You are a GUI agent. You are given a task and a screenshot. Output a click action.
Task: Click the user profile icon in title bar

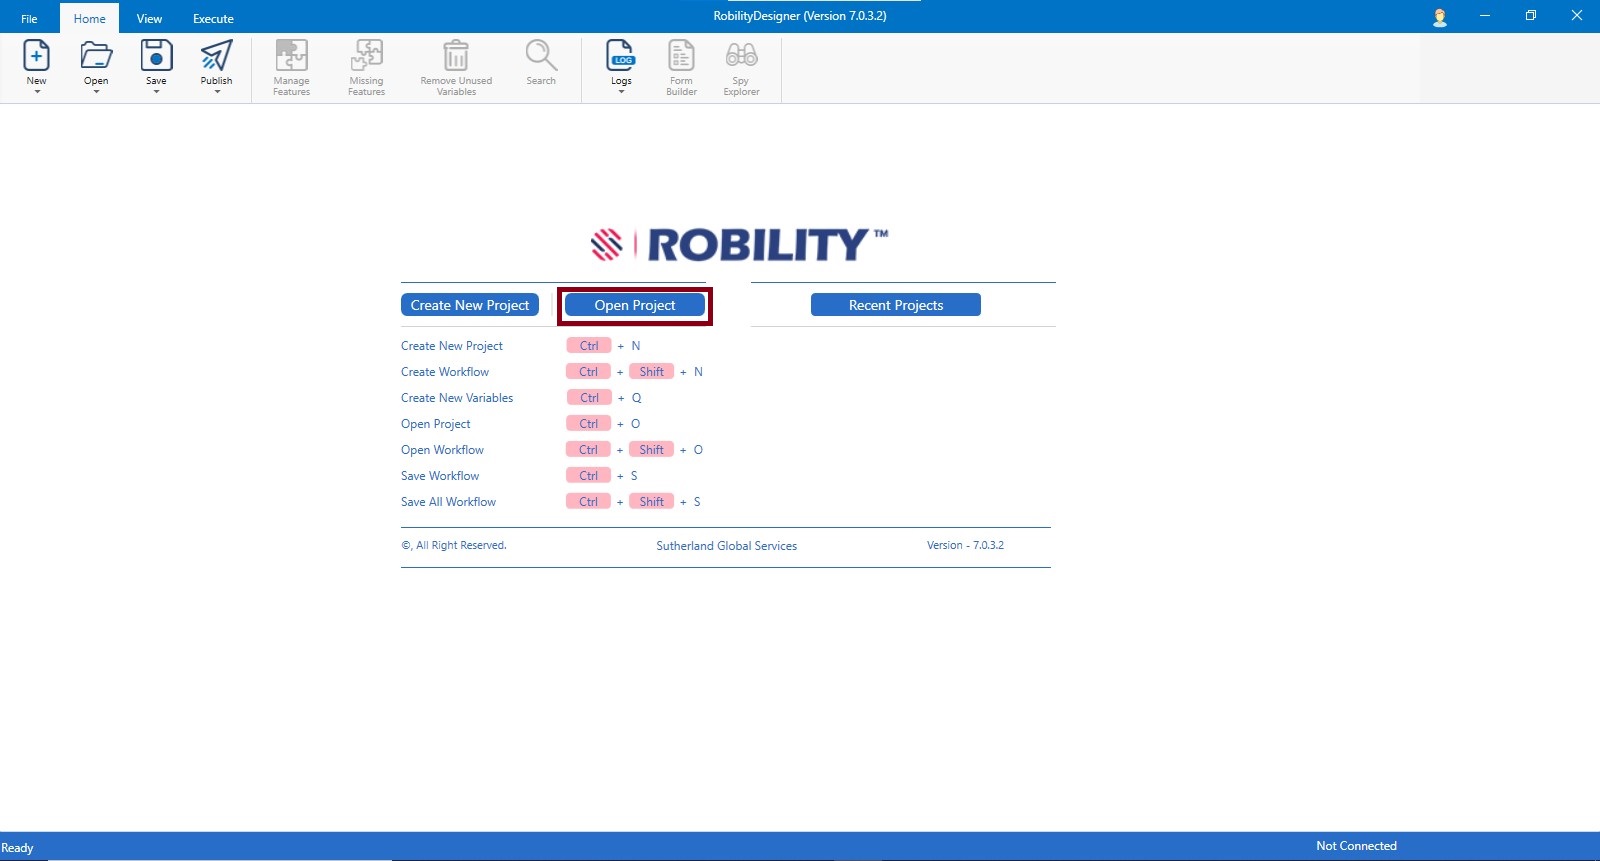1440,17
